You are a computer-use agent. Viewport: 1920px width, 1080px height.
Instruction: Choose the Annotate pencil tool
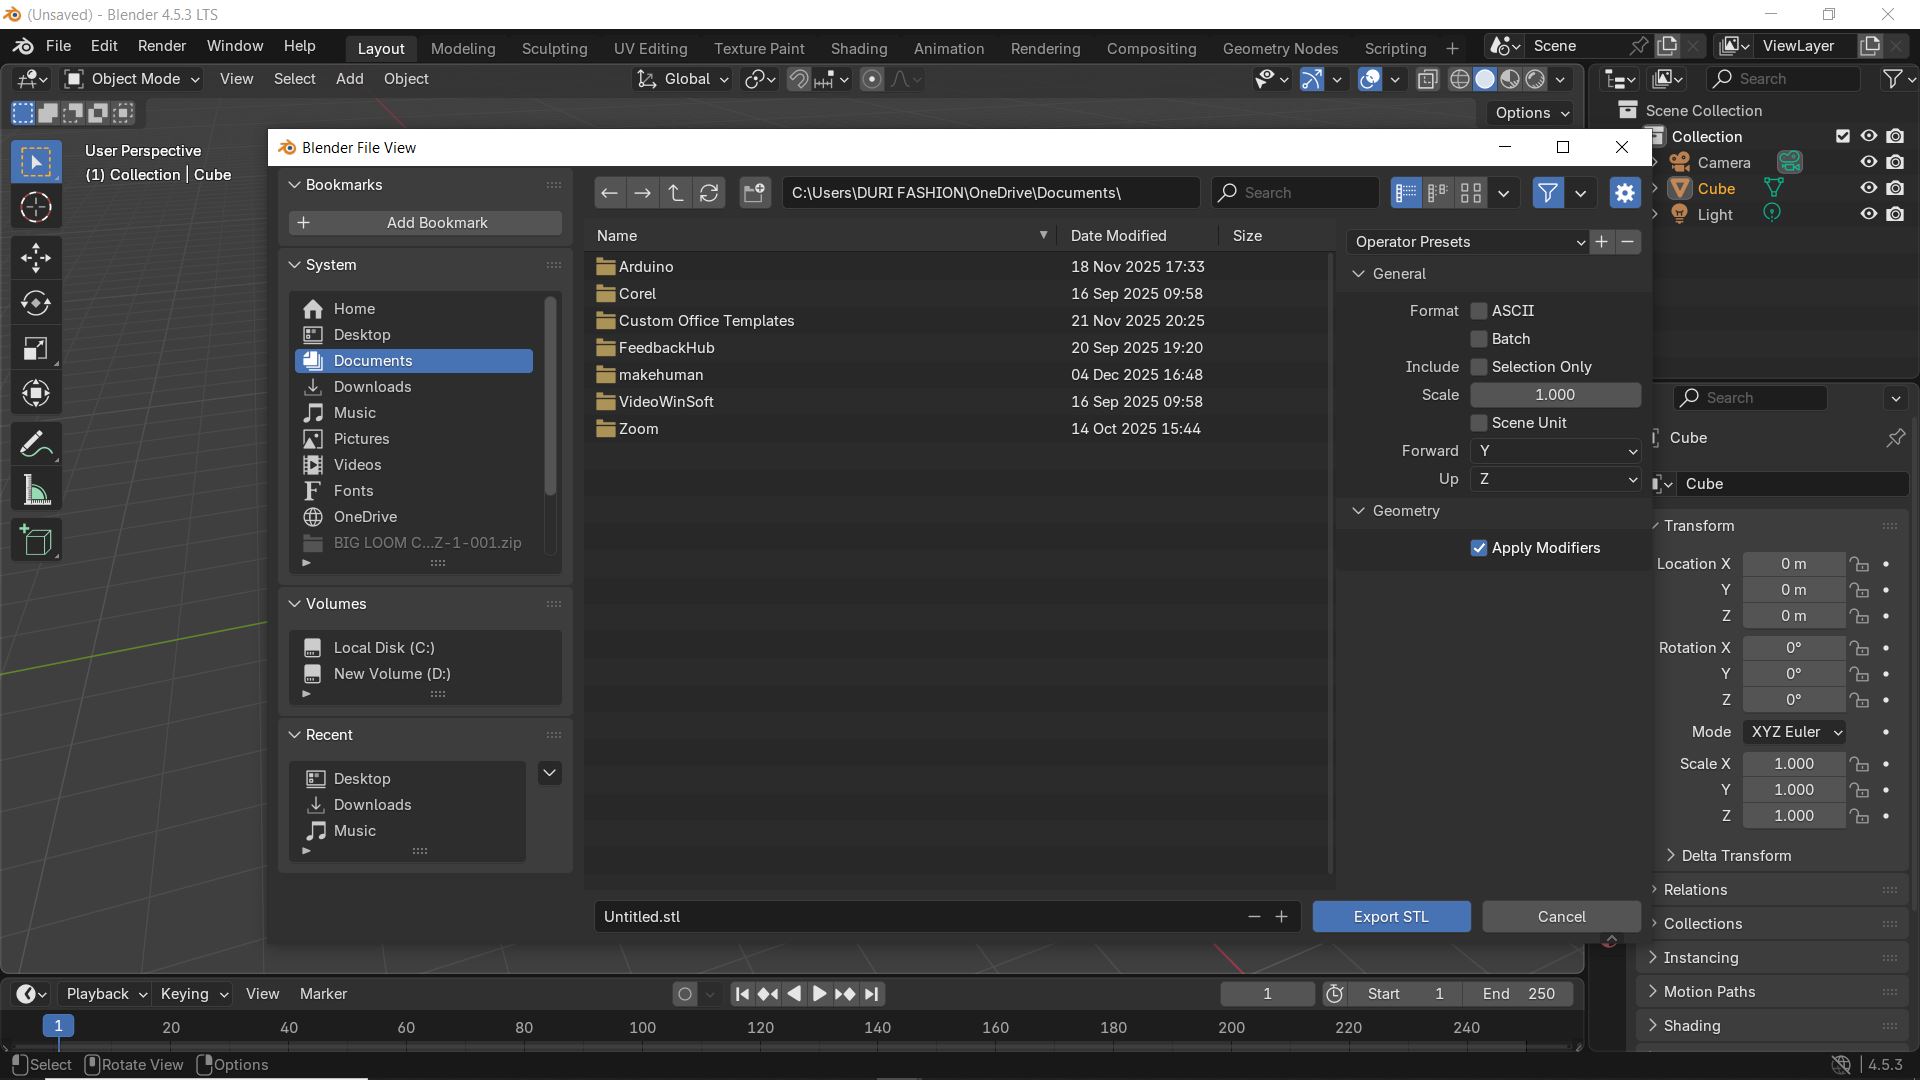(x=36, y=445)
